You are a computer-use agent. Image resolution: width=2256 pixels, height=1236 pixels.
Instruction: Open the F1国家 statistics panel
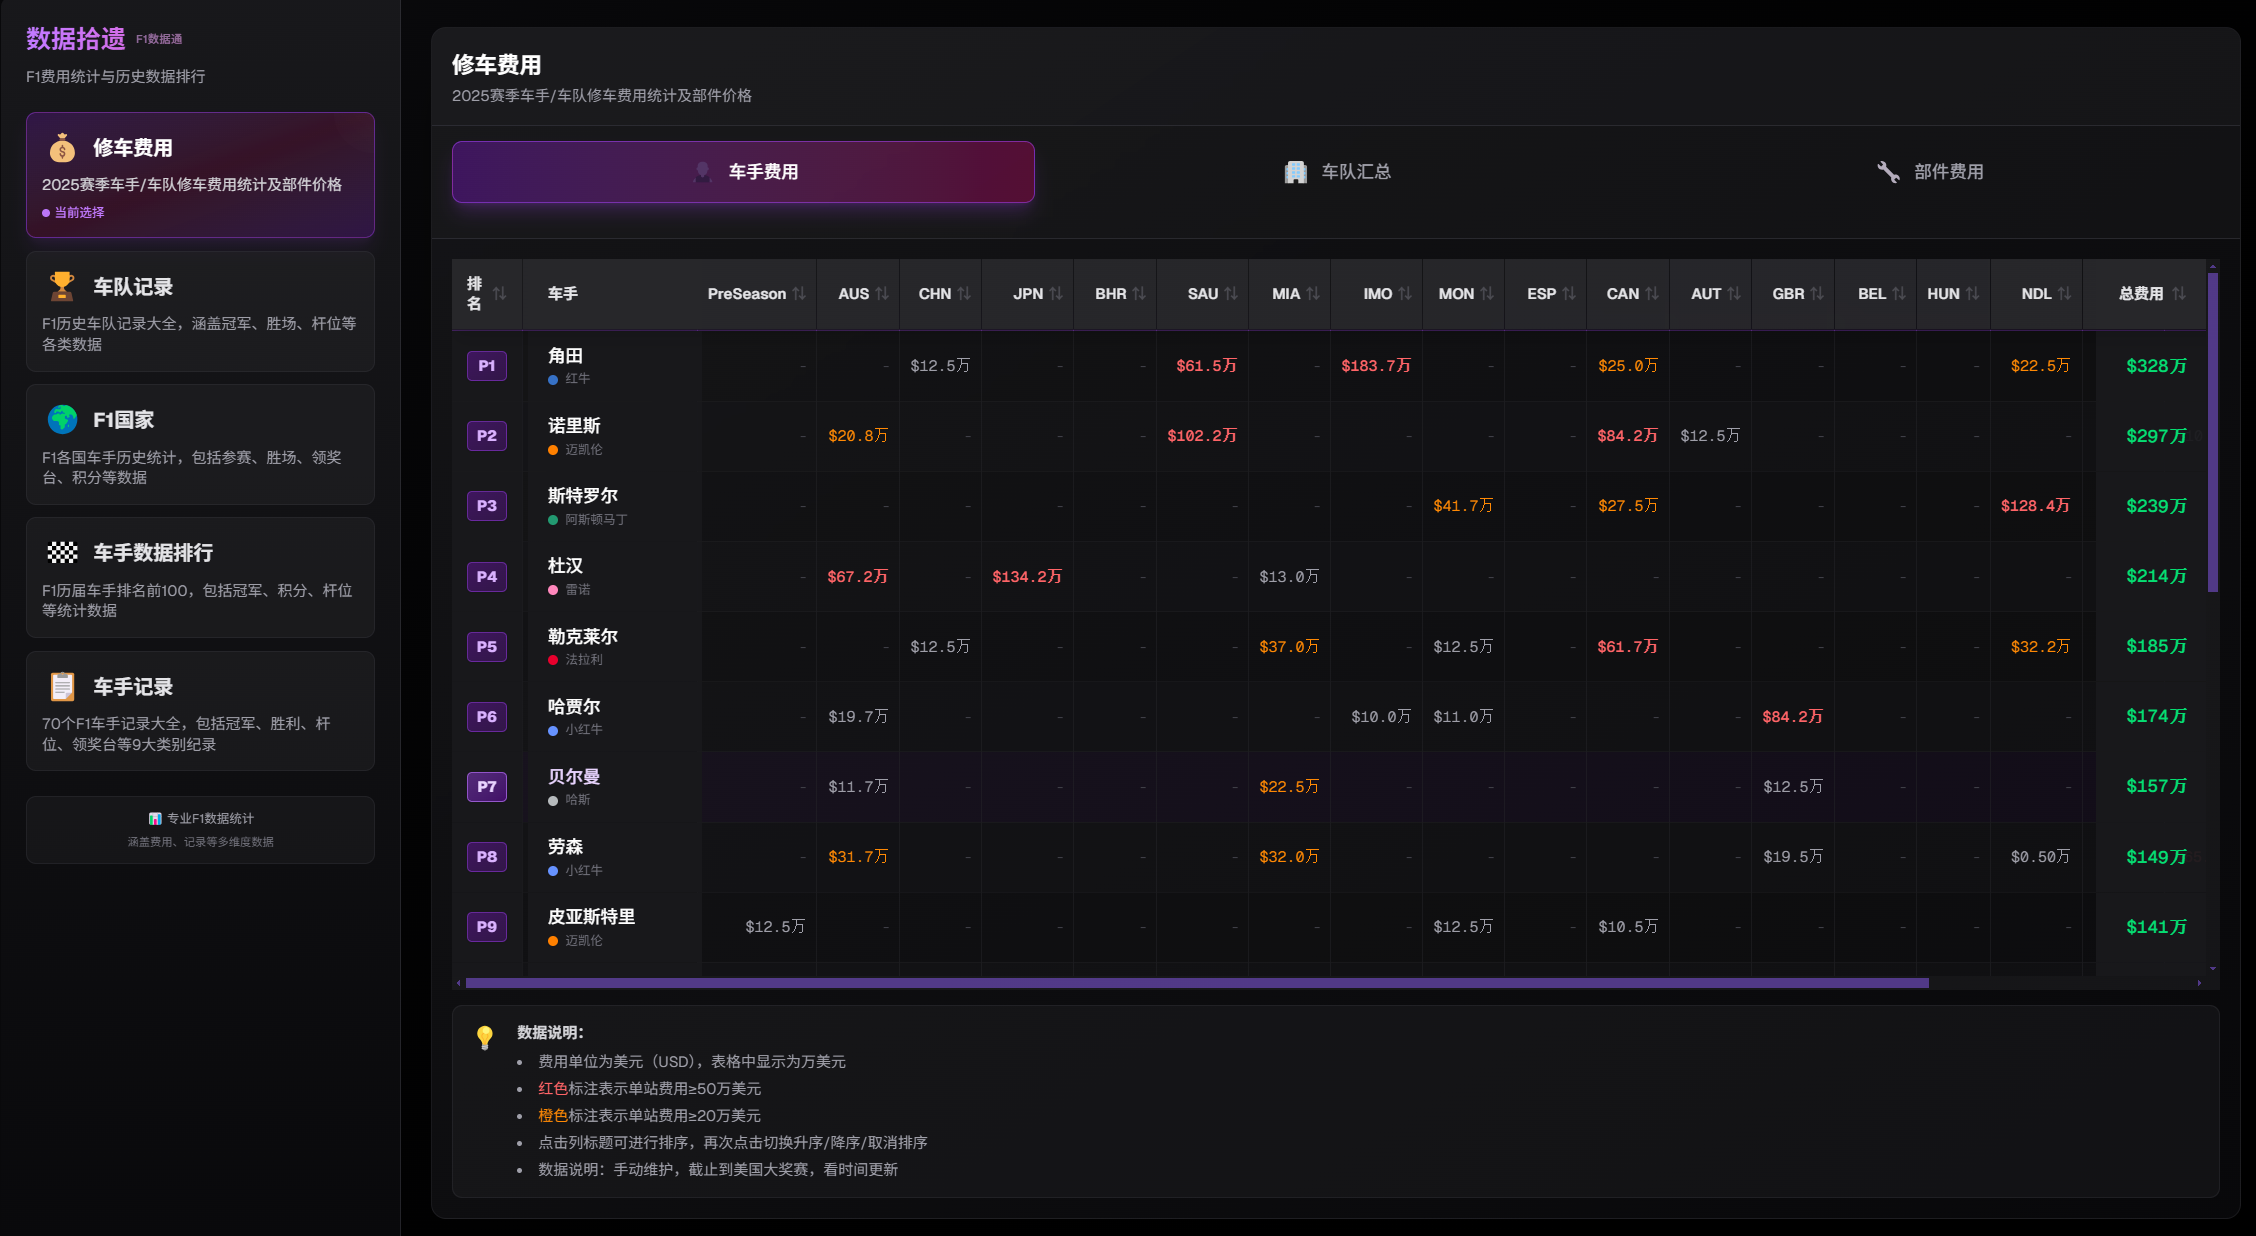[200, 445]
